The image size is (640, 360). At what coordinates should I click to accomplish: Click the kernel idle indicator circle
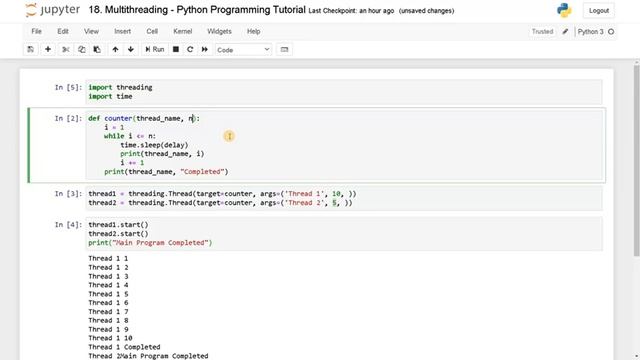point(611,31)
